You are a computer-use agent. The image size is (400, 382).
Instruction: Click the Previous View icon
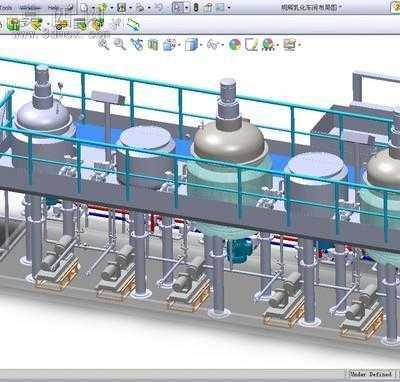pyautogui.click(x=137, y=44)
